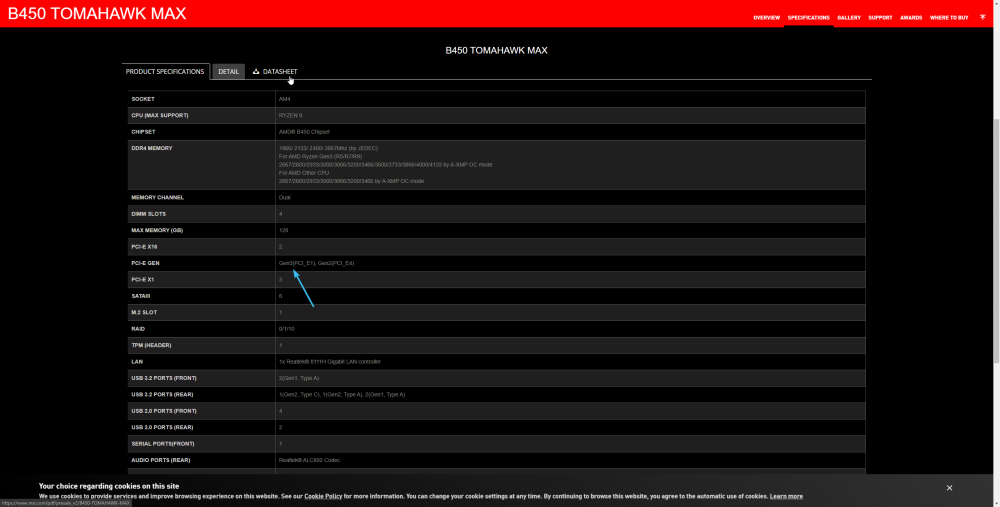
Task: Select the 2(Gen1, Type A) value
Action: tap(299, 378)
